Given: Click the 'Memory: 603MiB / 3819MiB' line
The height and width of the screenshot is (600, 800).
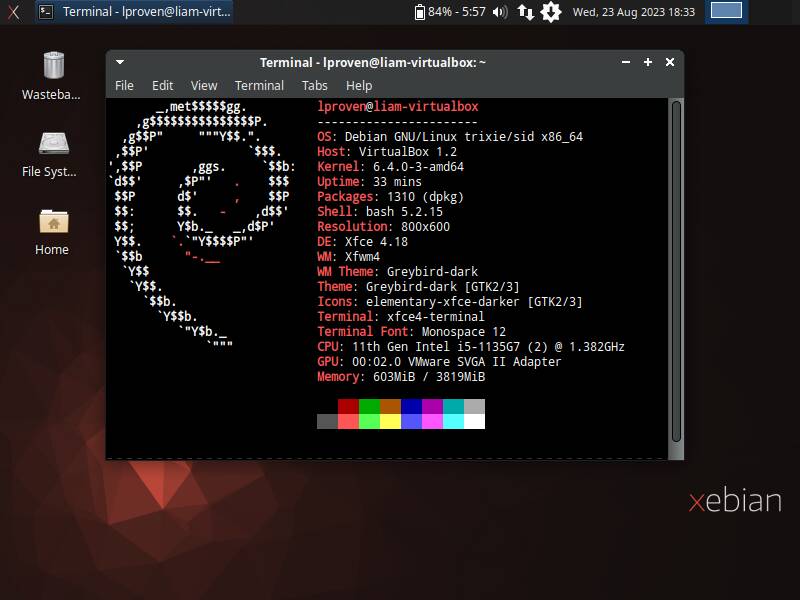Looking at the screenshot, I should (x=401, y=377).
